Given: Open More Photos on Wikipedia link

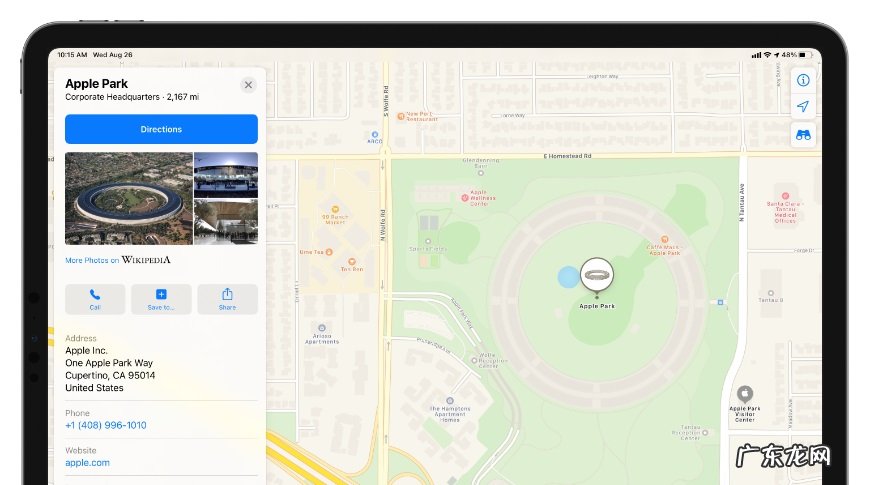Looking at the screenshot, I should point(118,260).
